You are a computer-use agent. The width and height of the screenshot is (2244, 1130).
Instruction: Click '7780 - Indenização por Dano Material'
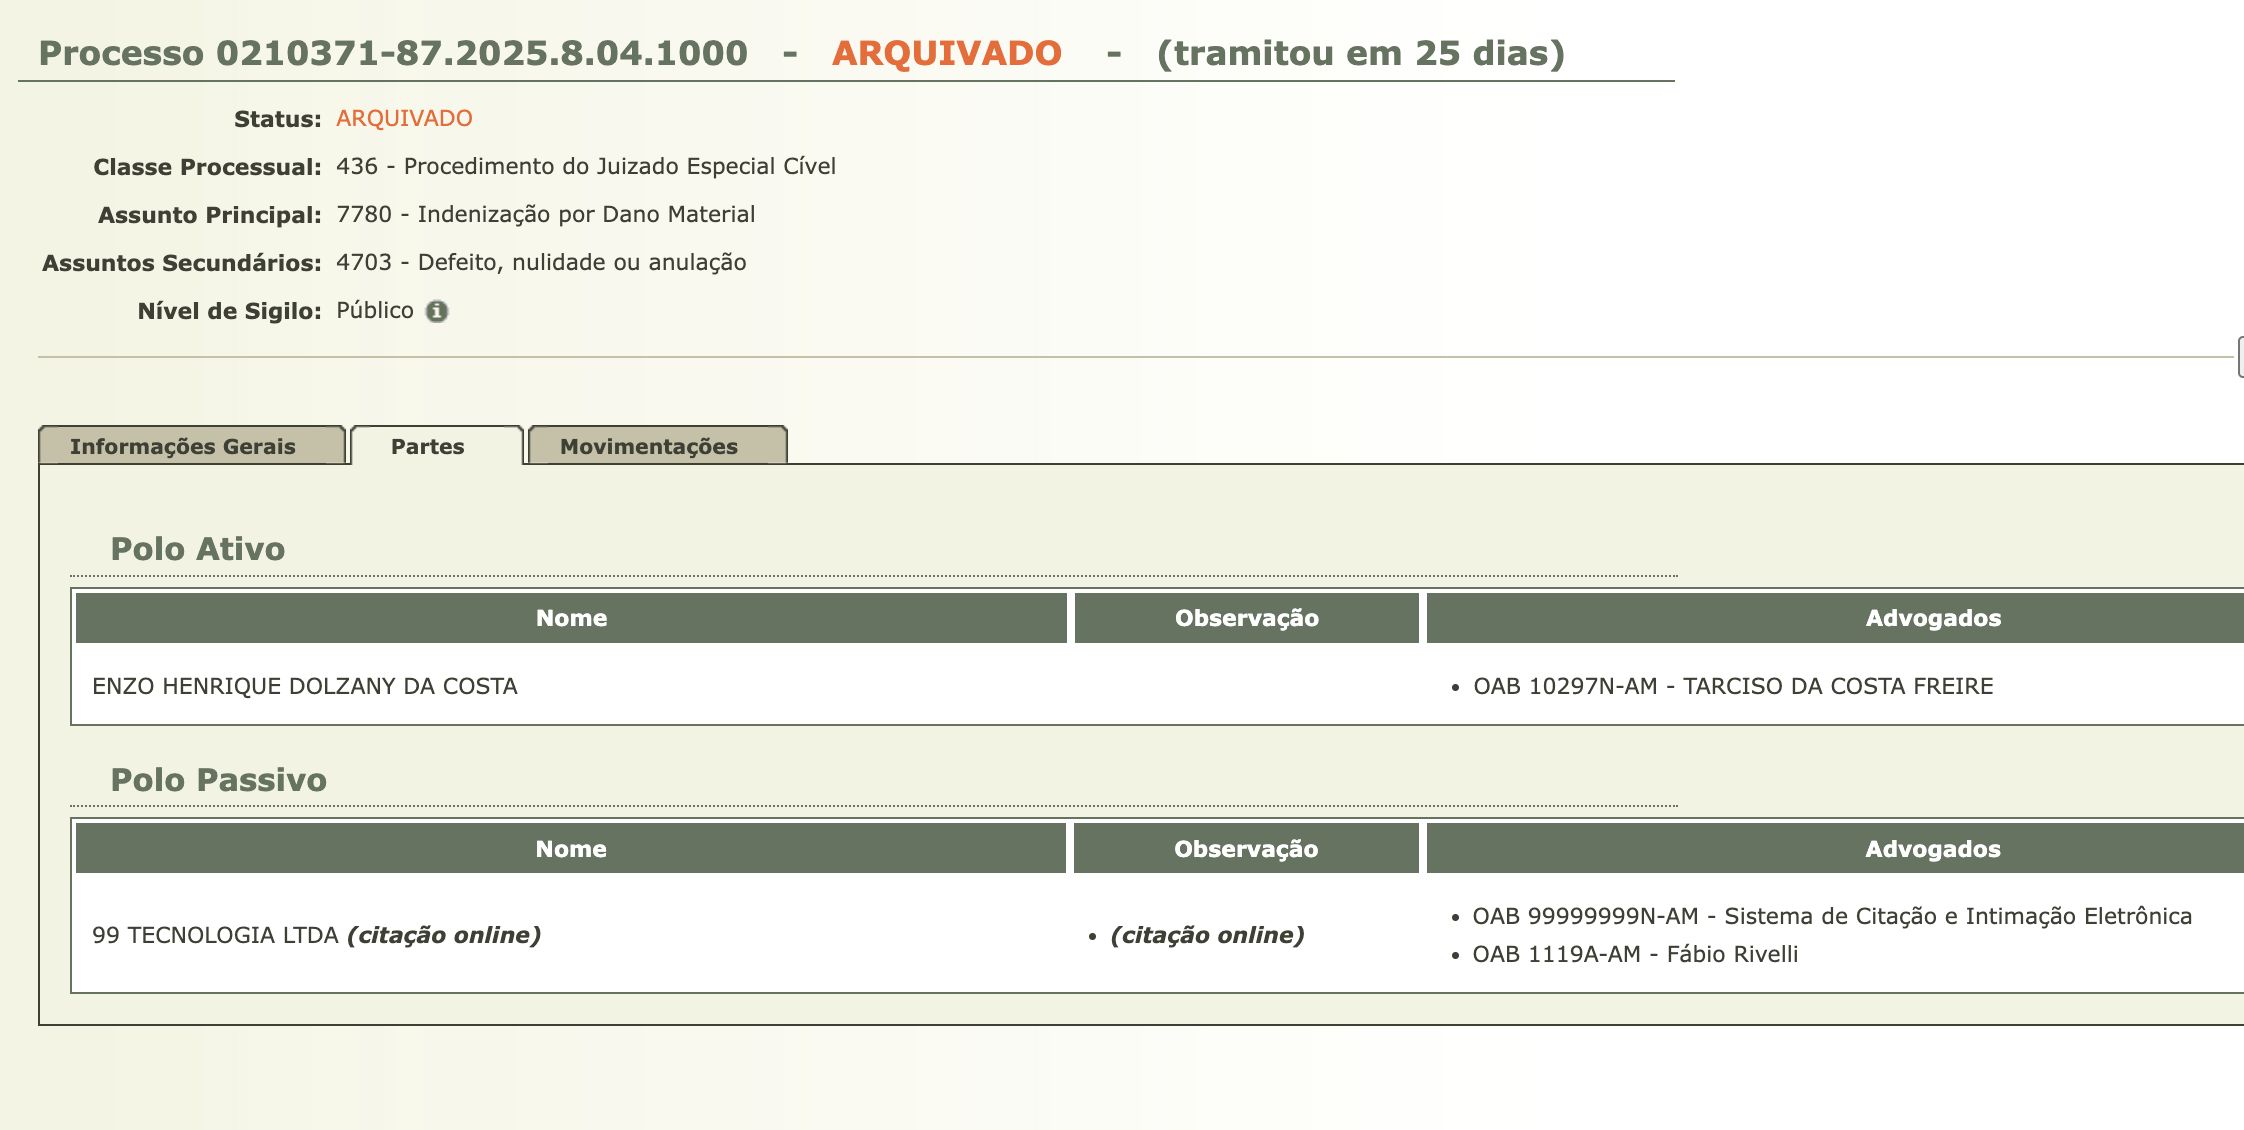[545, 214]
